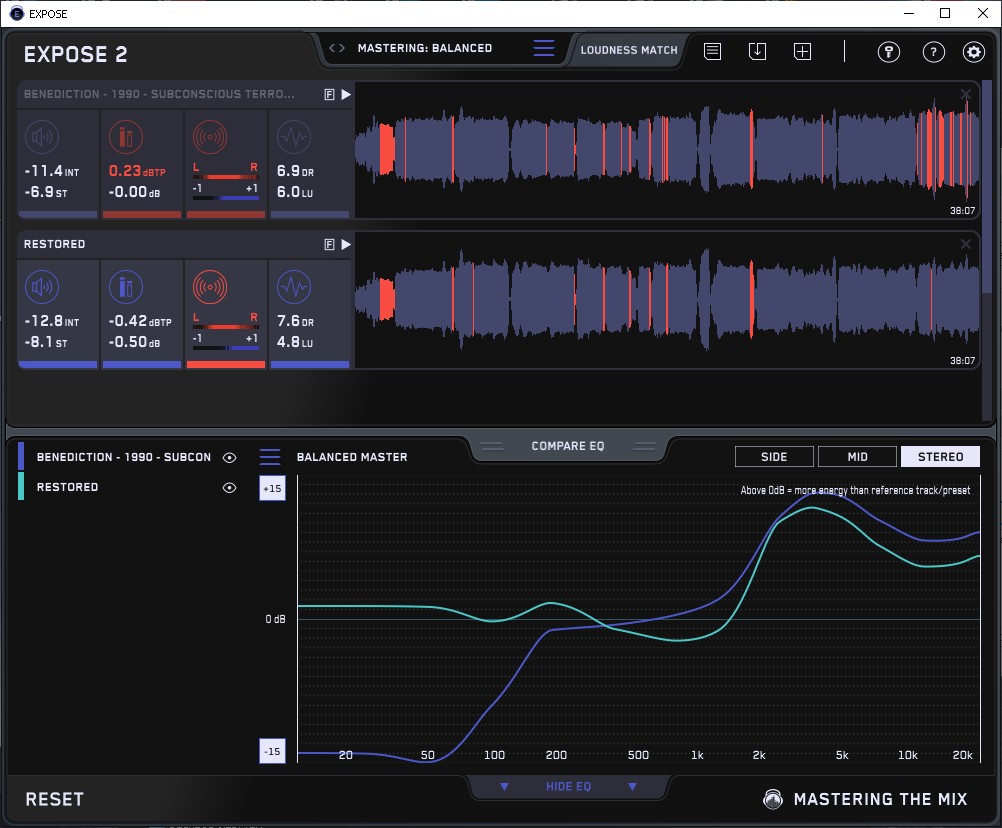Open the Balanced Master reference menu

click(270, 457)
